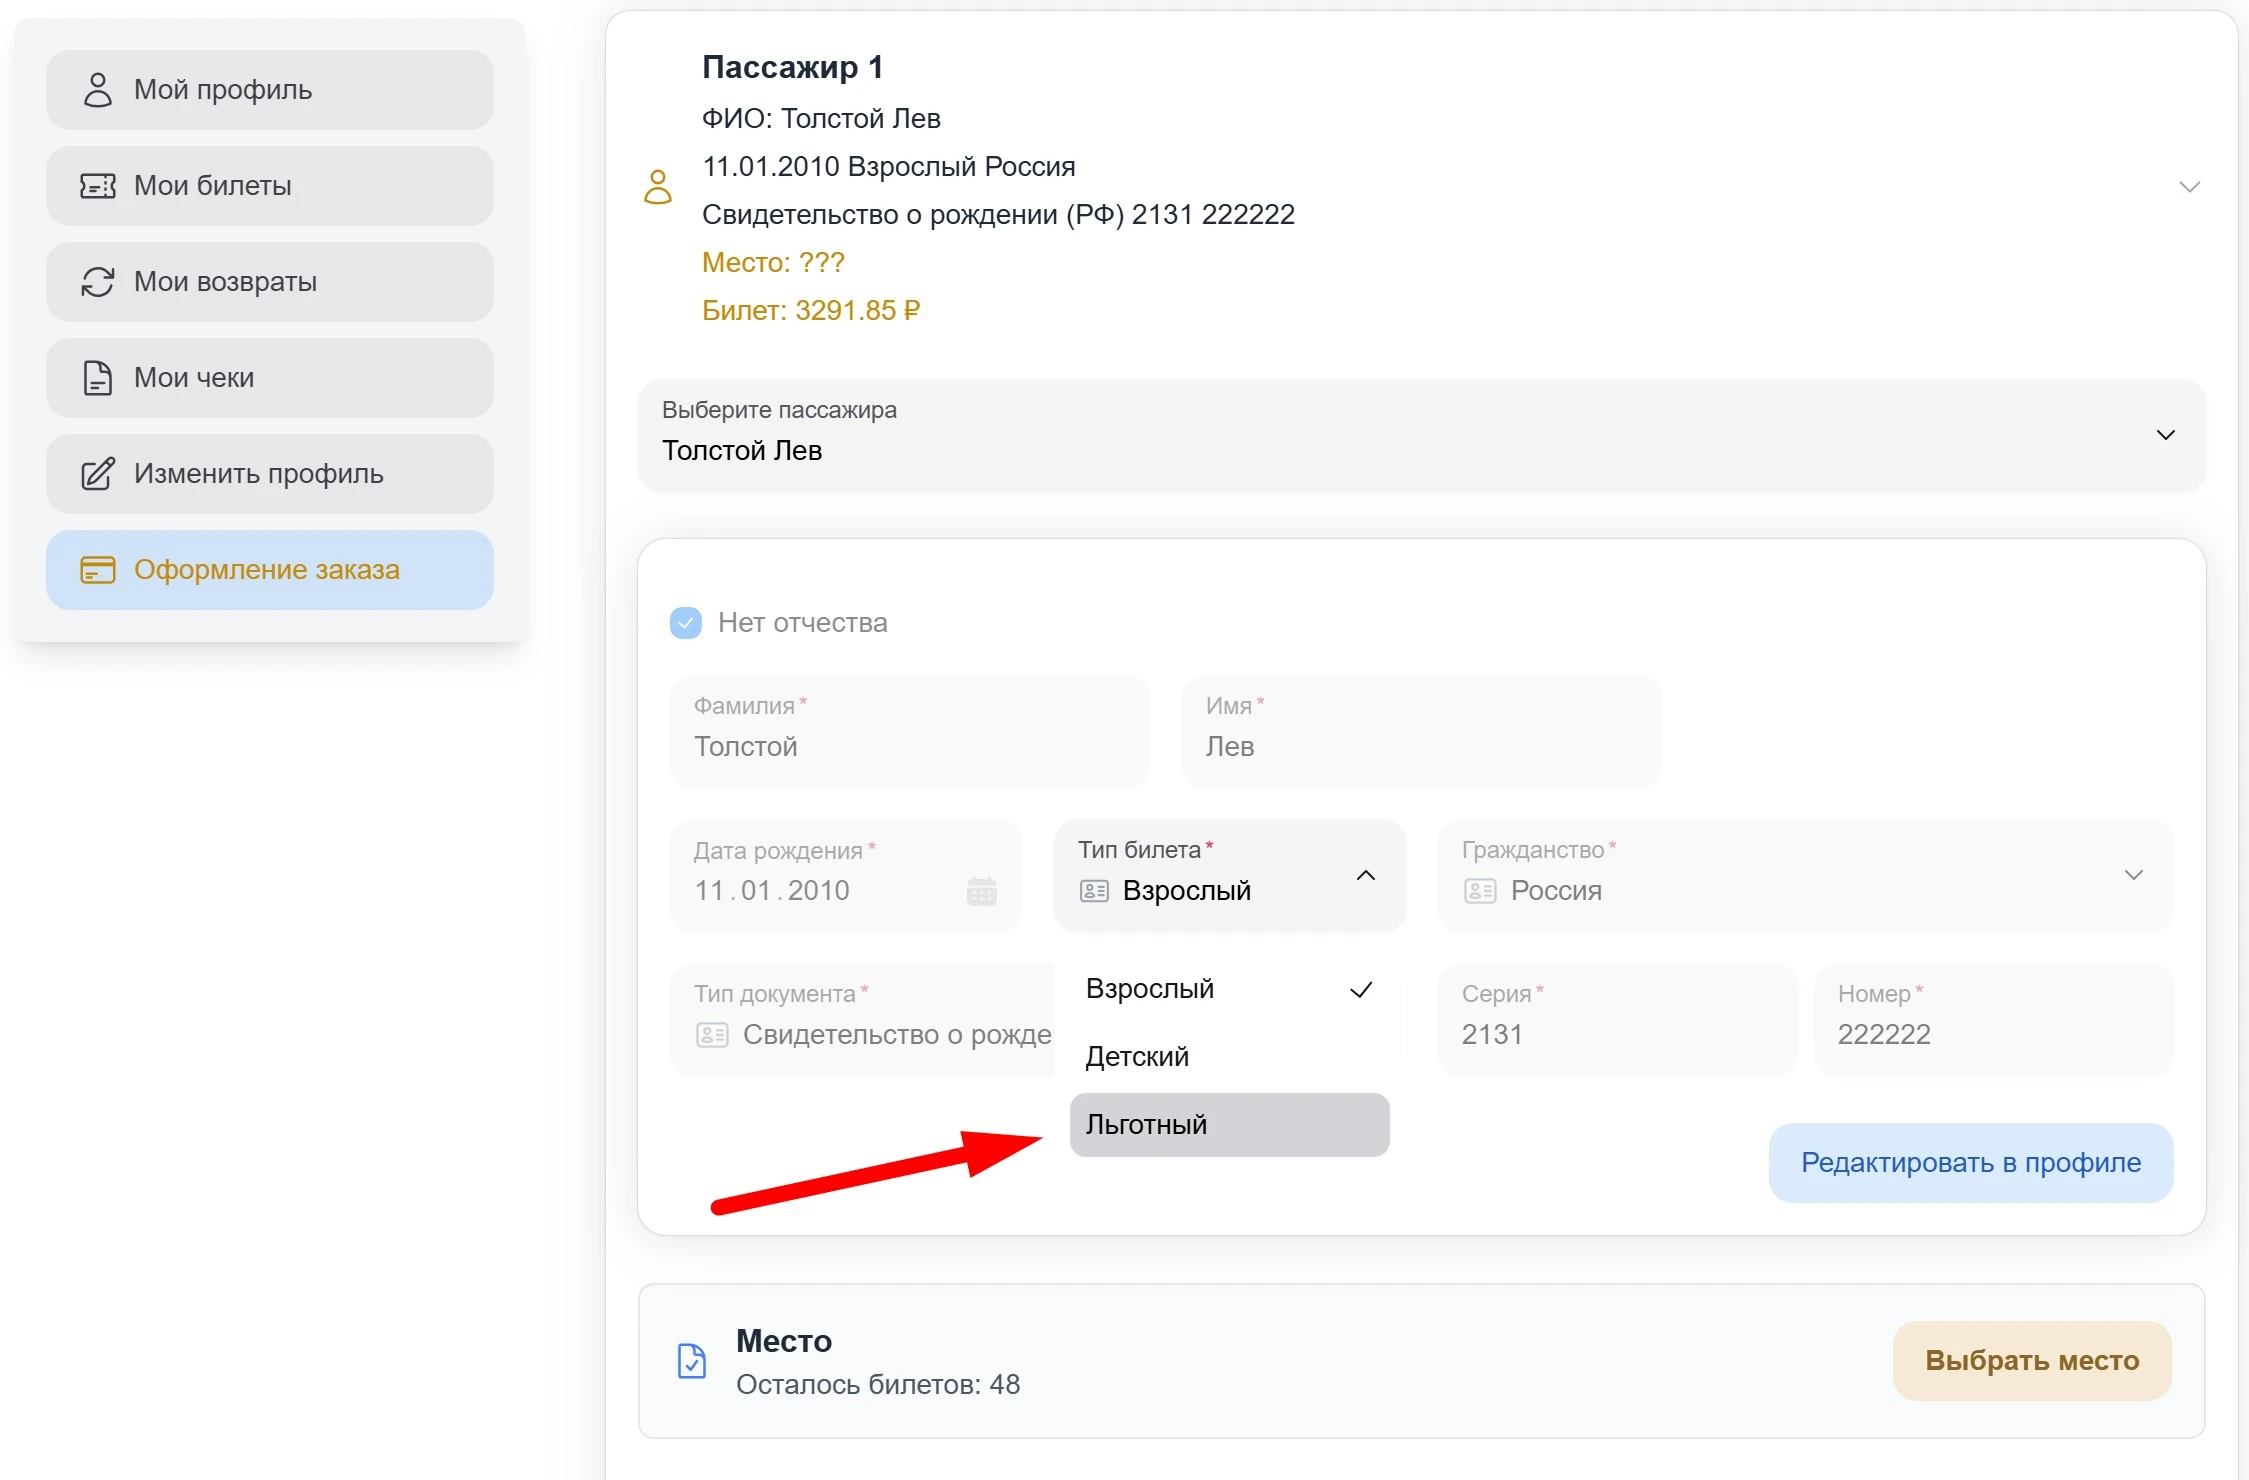
Task: Click the refresh icon beside Мои возвраты
Action: 97,282
